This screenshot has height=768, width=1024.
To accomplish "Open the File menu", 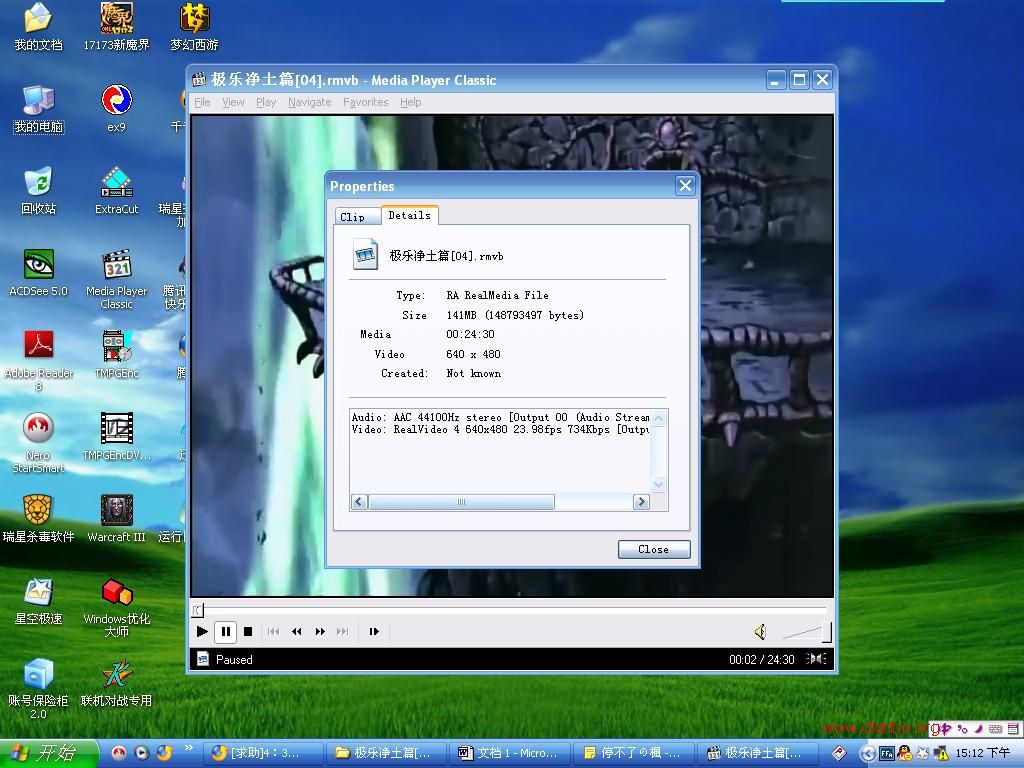I will click(x=202, y=103).
